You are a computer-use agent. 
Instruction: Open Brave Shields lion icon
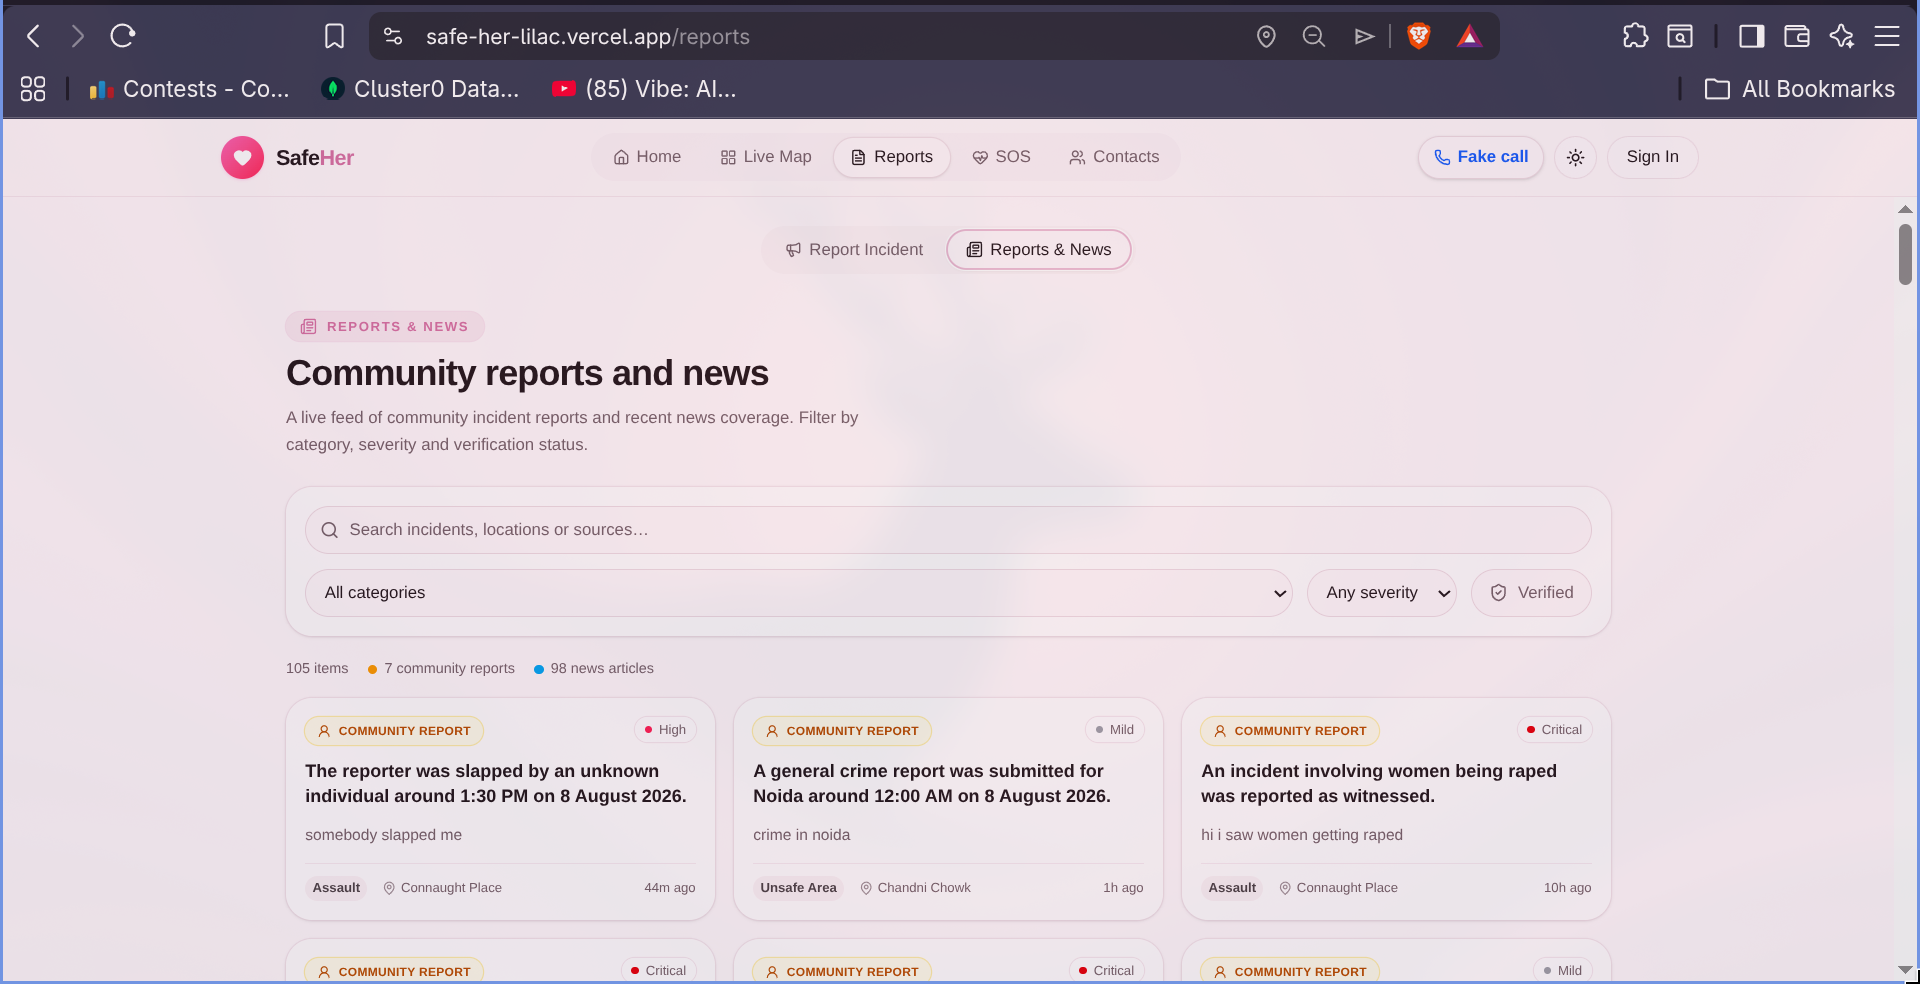(1418, 37)
